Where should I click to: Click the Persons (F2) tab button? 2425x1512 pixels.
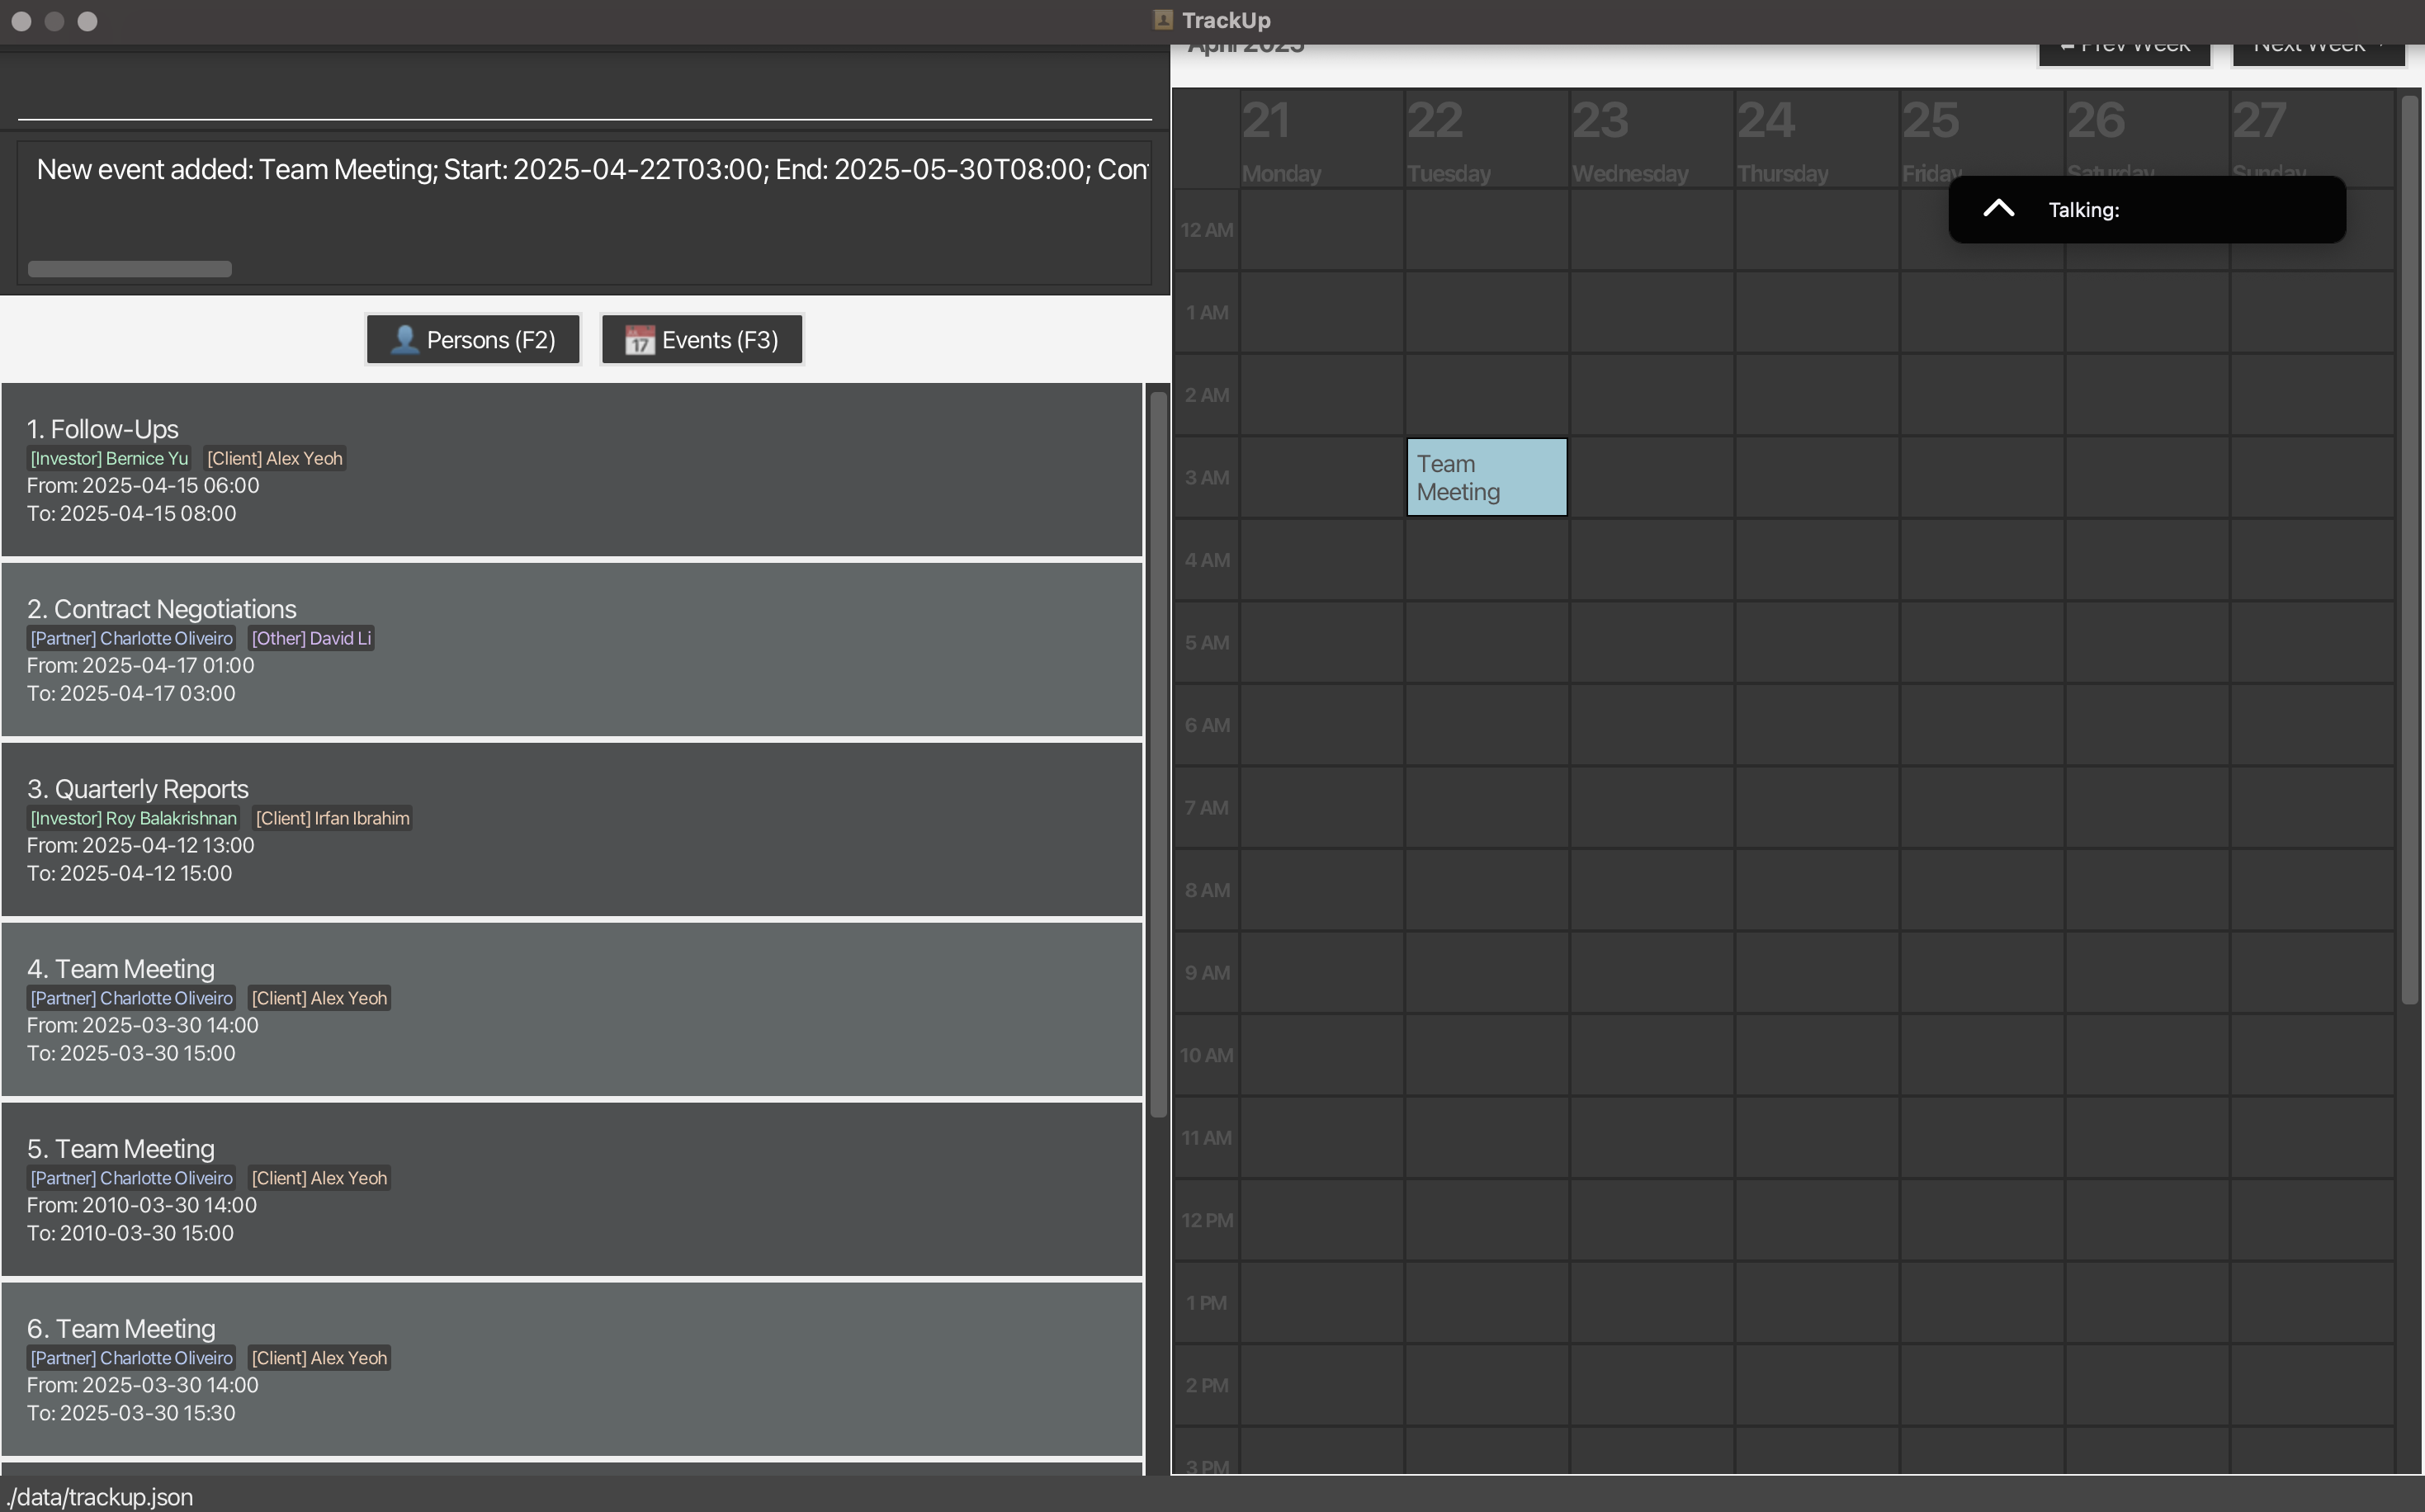pos(472,340)
